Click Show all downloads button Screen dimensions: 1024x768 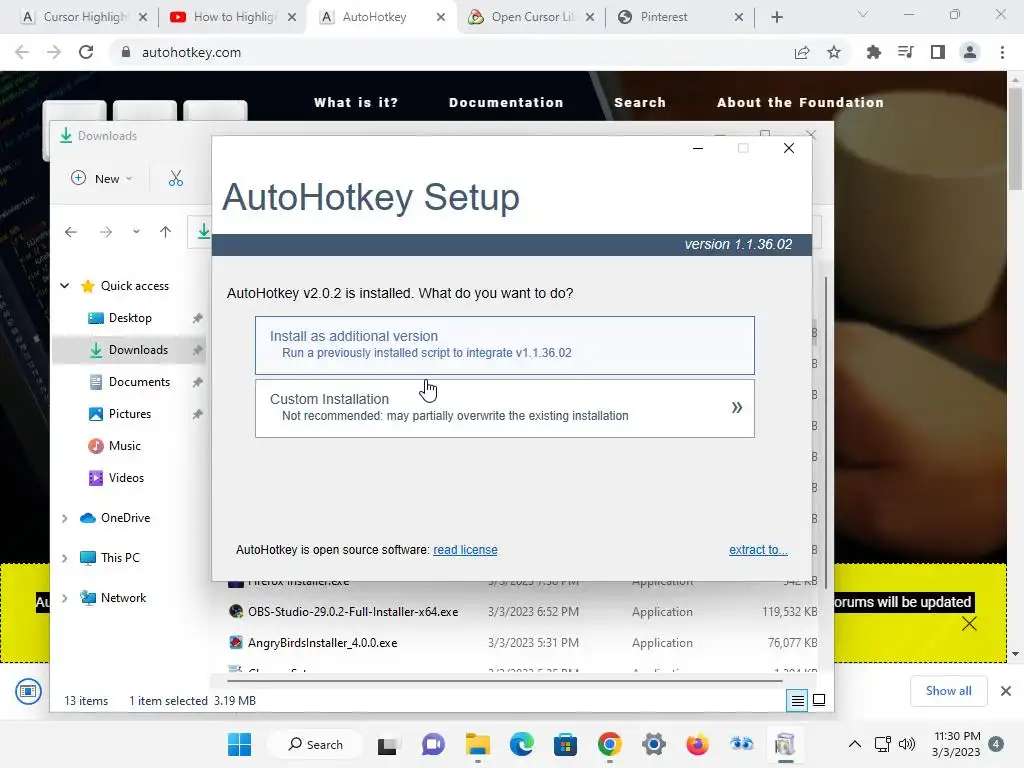[948, 691]
